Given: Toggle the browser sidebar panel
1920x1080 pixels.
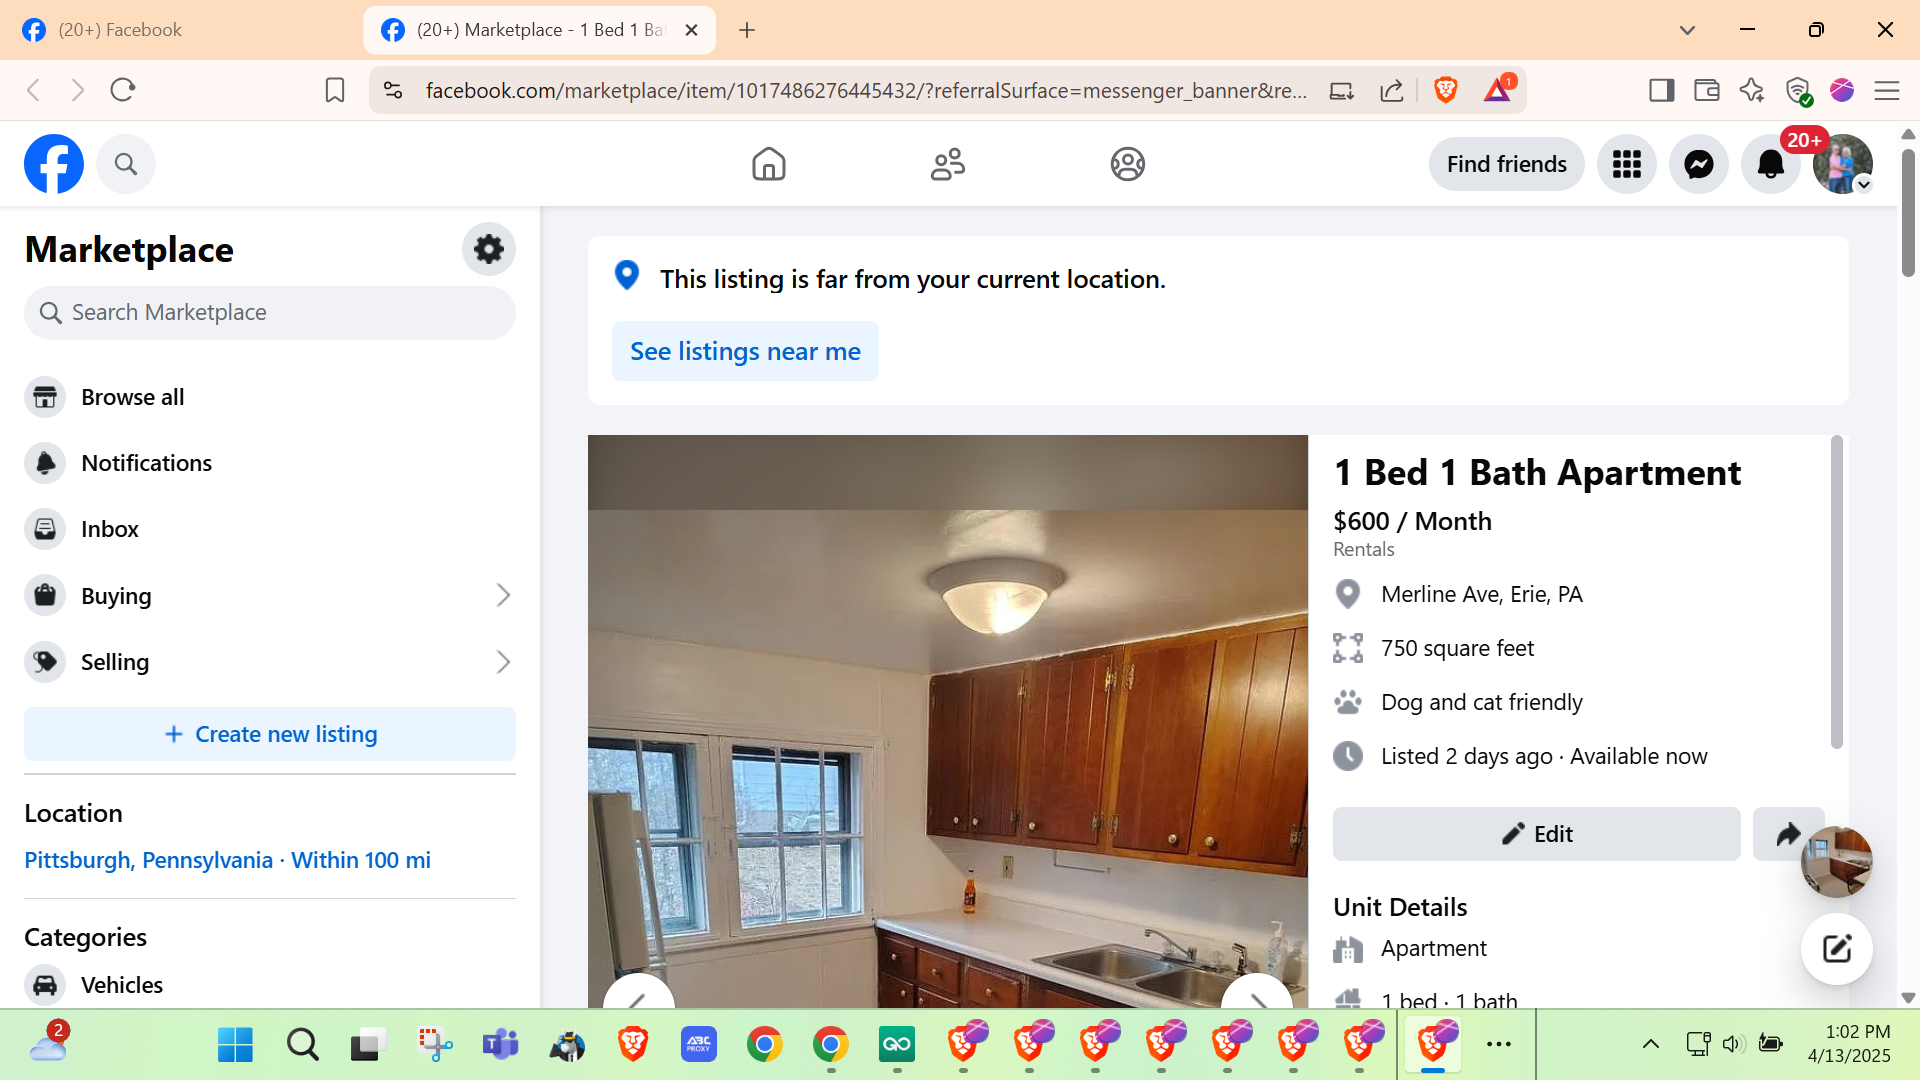Looking at the screenshot, I should [1661, 91].
